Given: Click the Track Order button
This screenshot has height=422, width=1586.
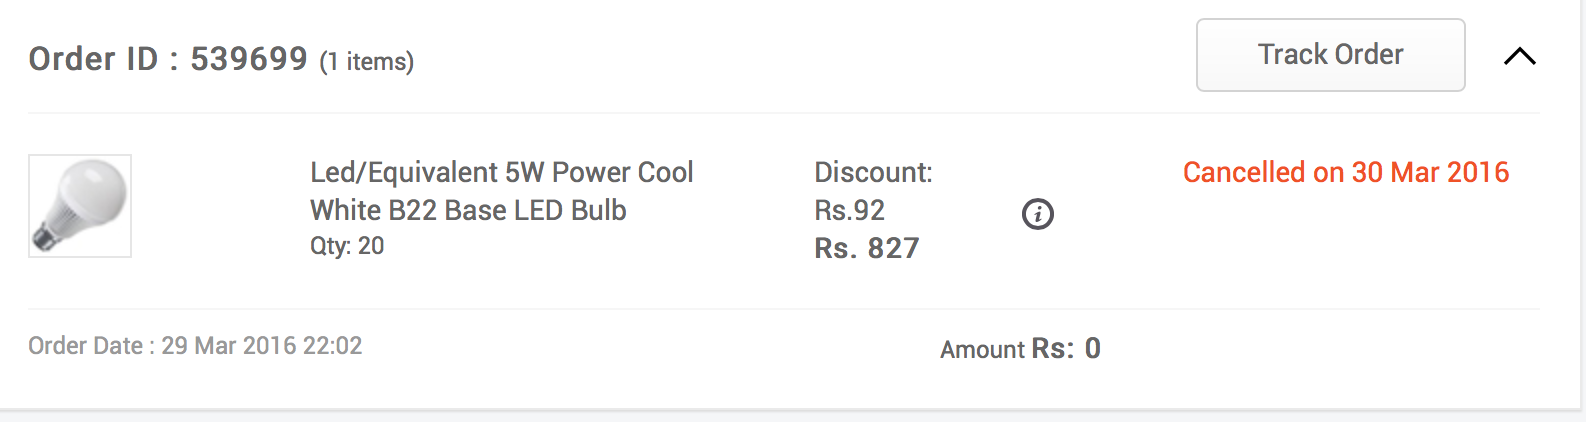Looking at the screenshot, I should (1330, 55).
